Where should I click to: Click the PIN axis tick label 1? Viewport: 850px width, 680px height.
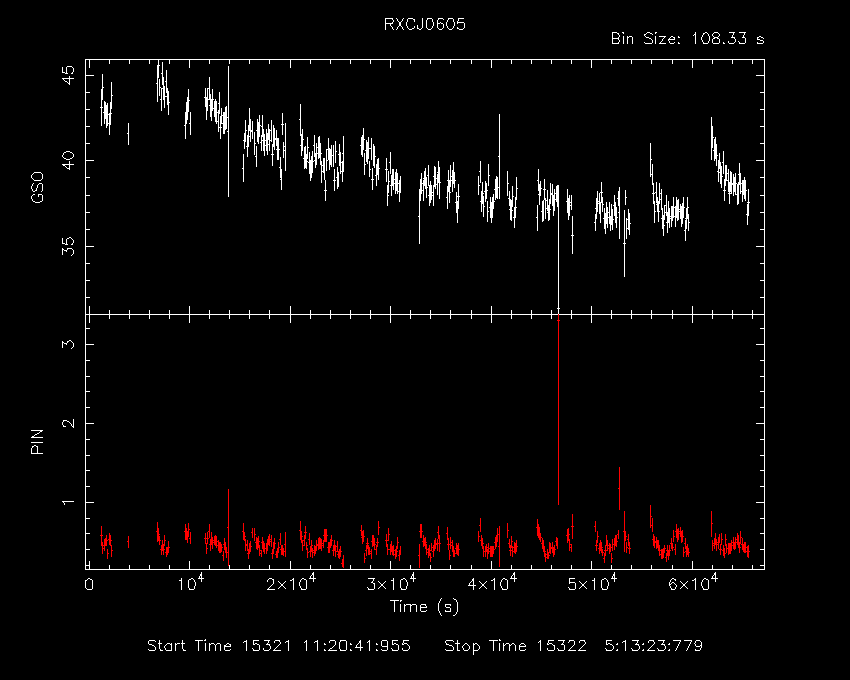click(x=69, y=502)
